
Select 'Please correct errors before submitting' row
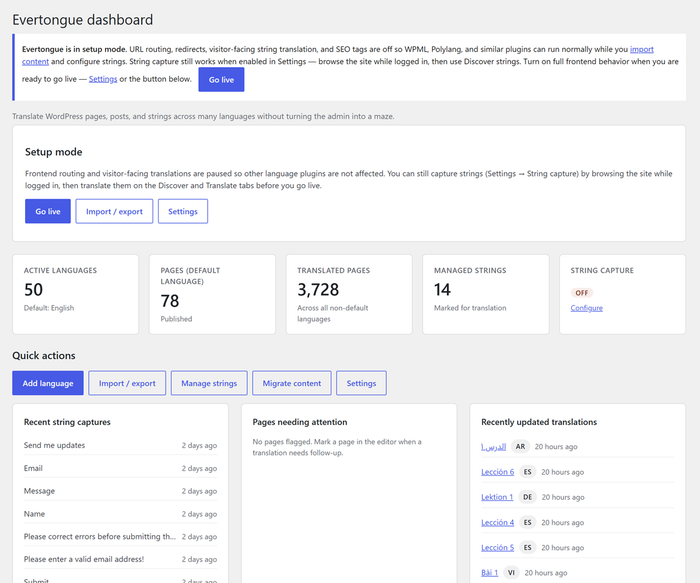coord(121,537)
